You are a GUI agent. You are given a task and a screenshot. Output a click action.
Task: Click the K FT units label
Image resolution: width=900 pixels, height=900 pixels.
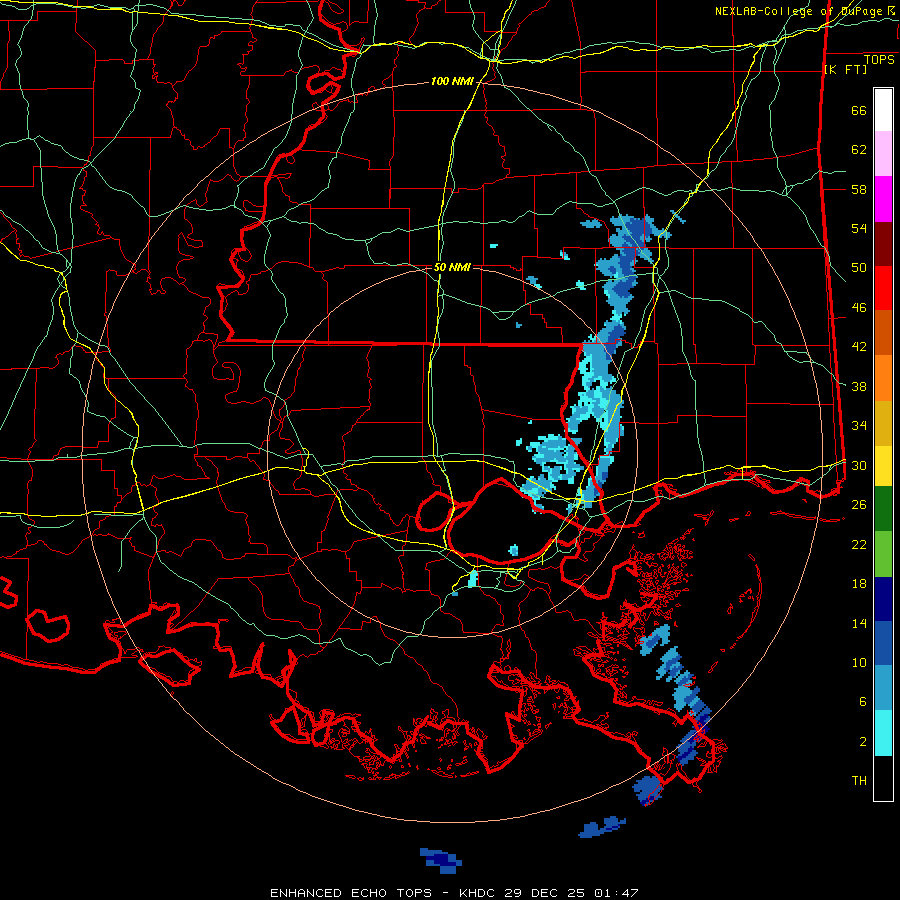845,69
